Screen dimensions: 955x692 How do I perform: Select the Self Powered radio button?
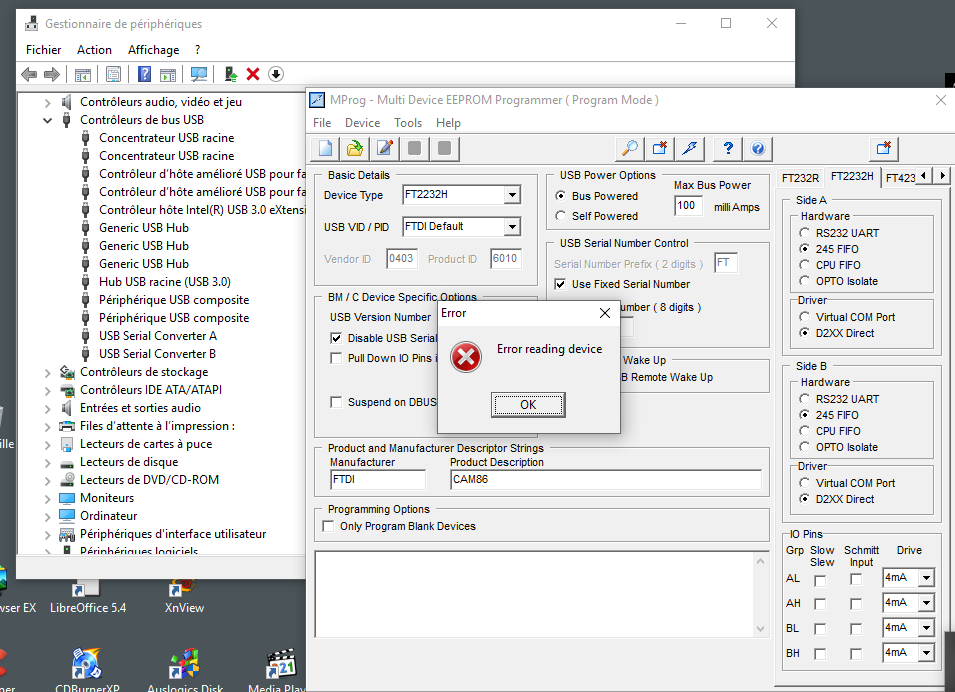coord(560,216)
